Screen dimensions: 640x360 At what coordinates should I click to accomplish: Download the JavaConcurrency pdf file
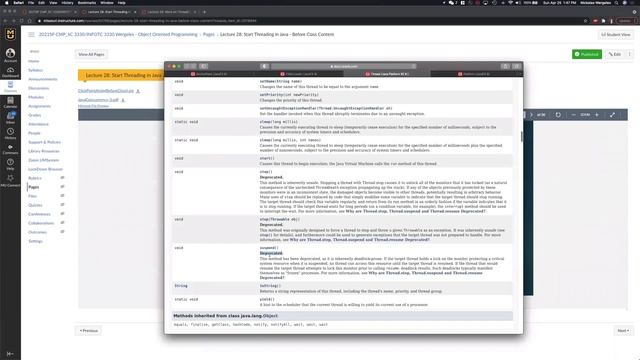(123, 100)
